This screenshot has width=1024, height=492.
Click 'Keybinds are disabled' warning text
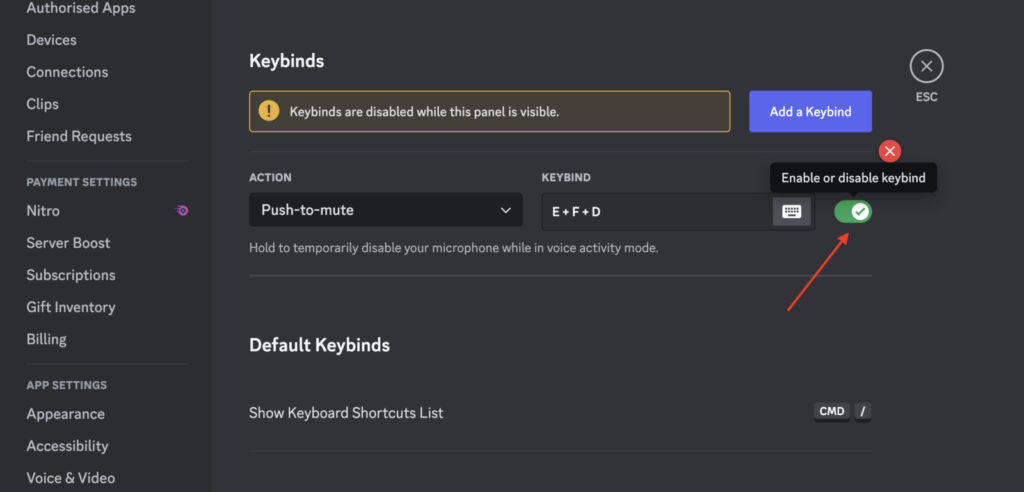[x=424, y=112]
